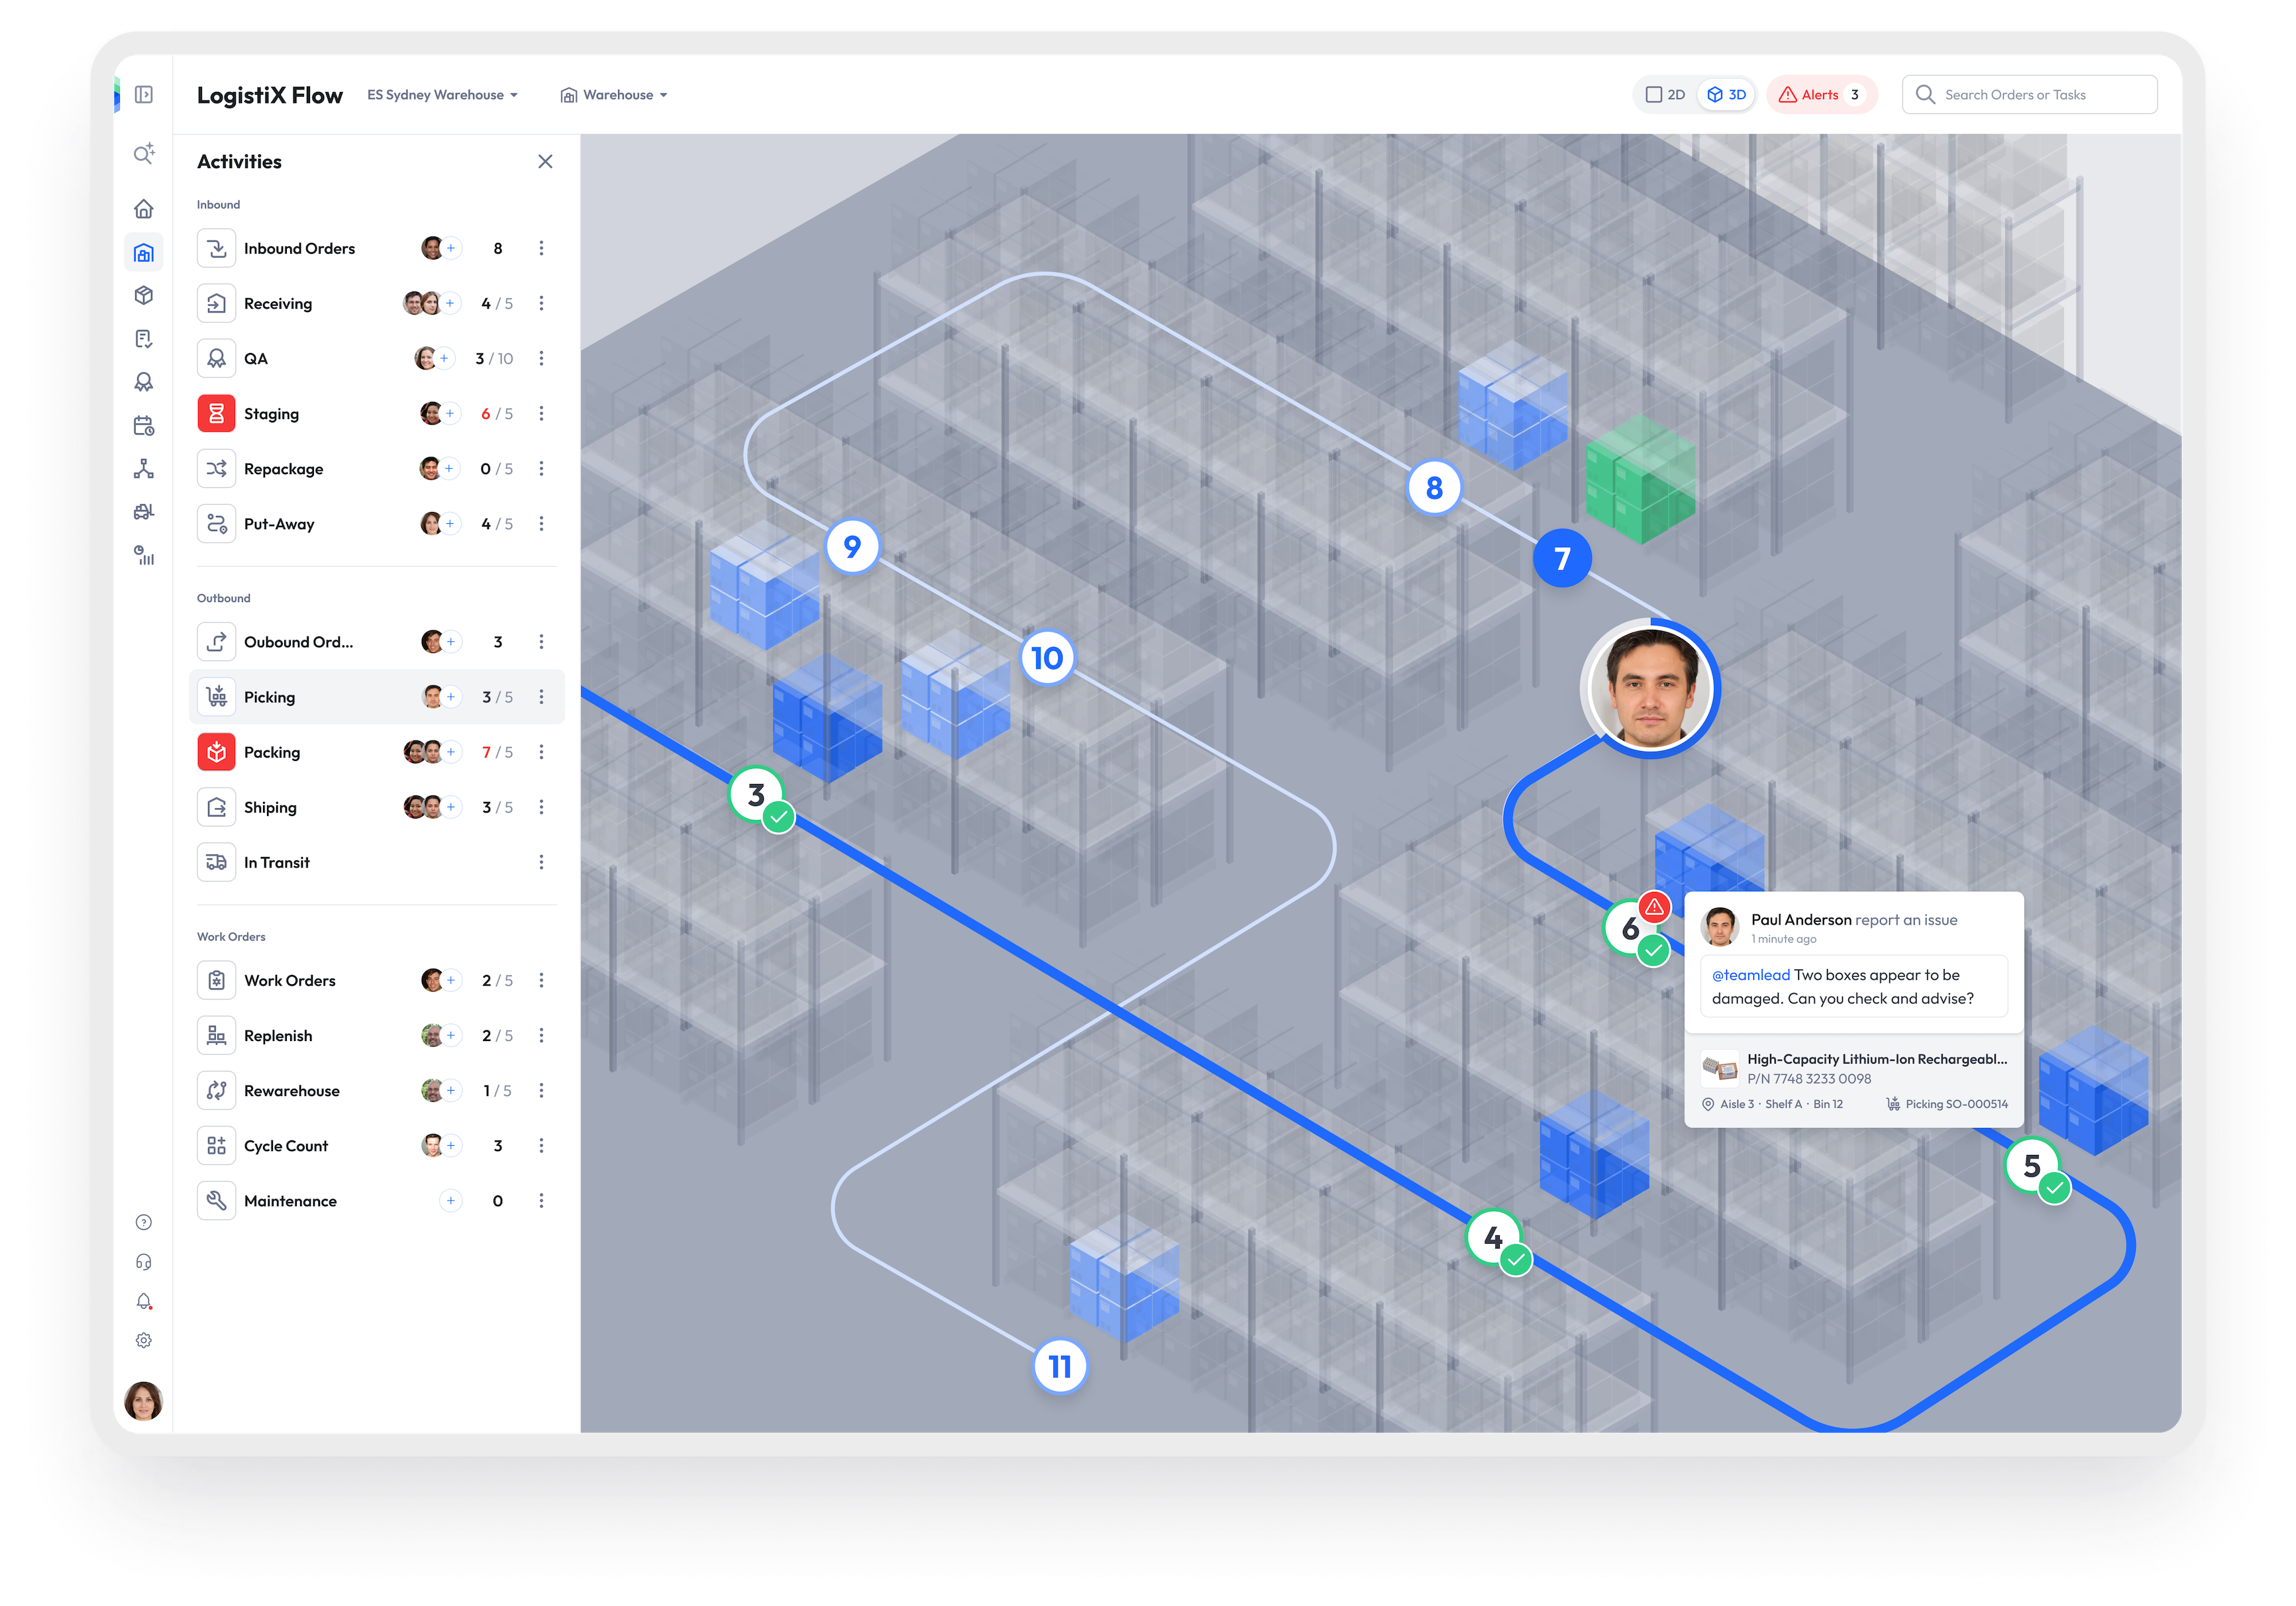This screenshot has width=2296, height=1606.
Task: Collapse the navigation sidebar using top-left icon
Action: point(144,94)
